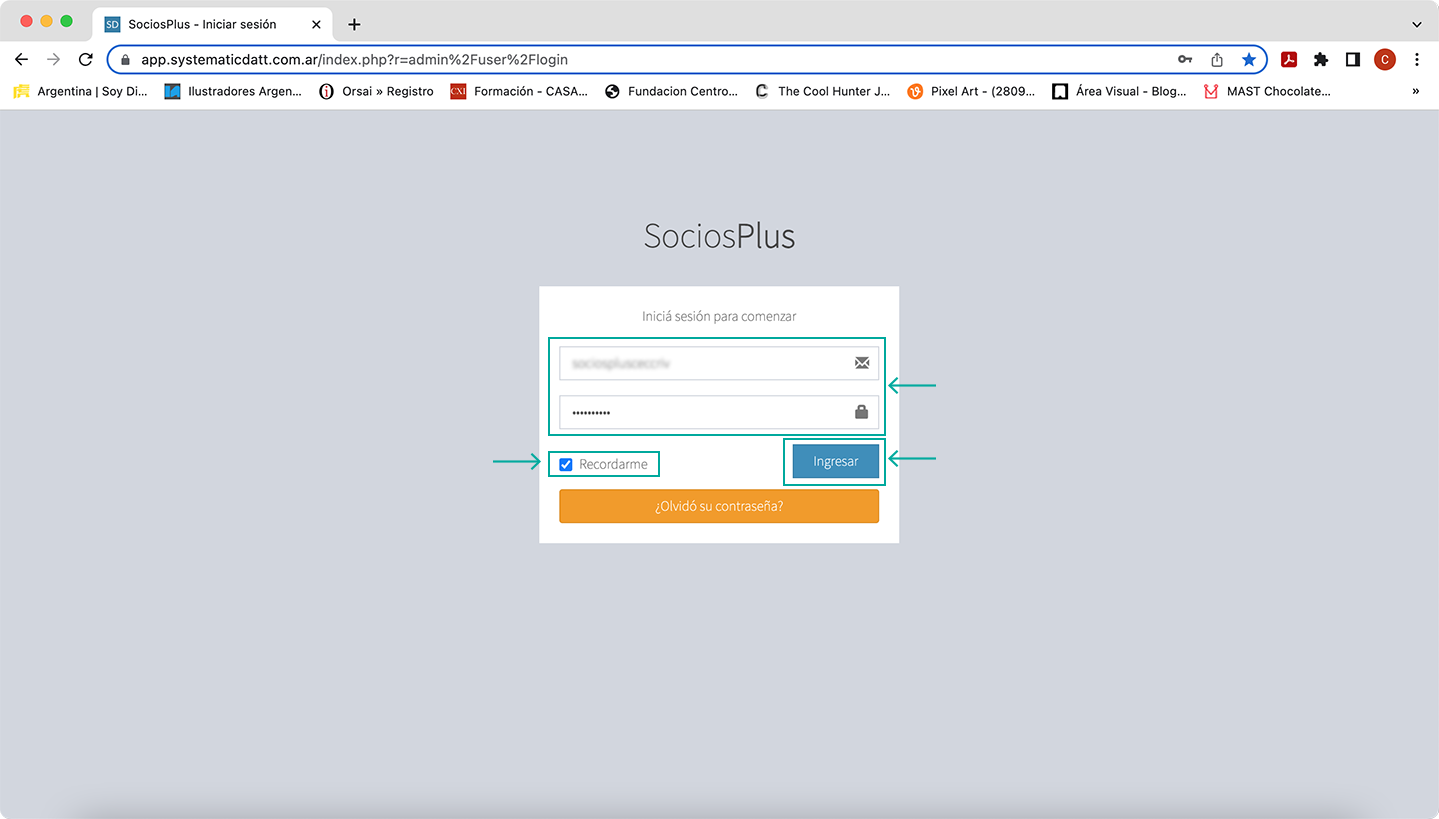The height and width of the screenshot is (819, 1439).
Task: Click the green macOS zoom button
Action: (66, 21)
